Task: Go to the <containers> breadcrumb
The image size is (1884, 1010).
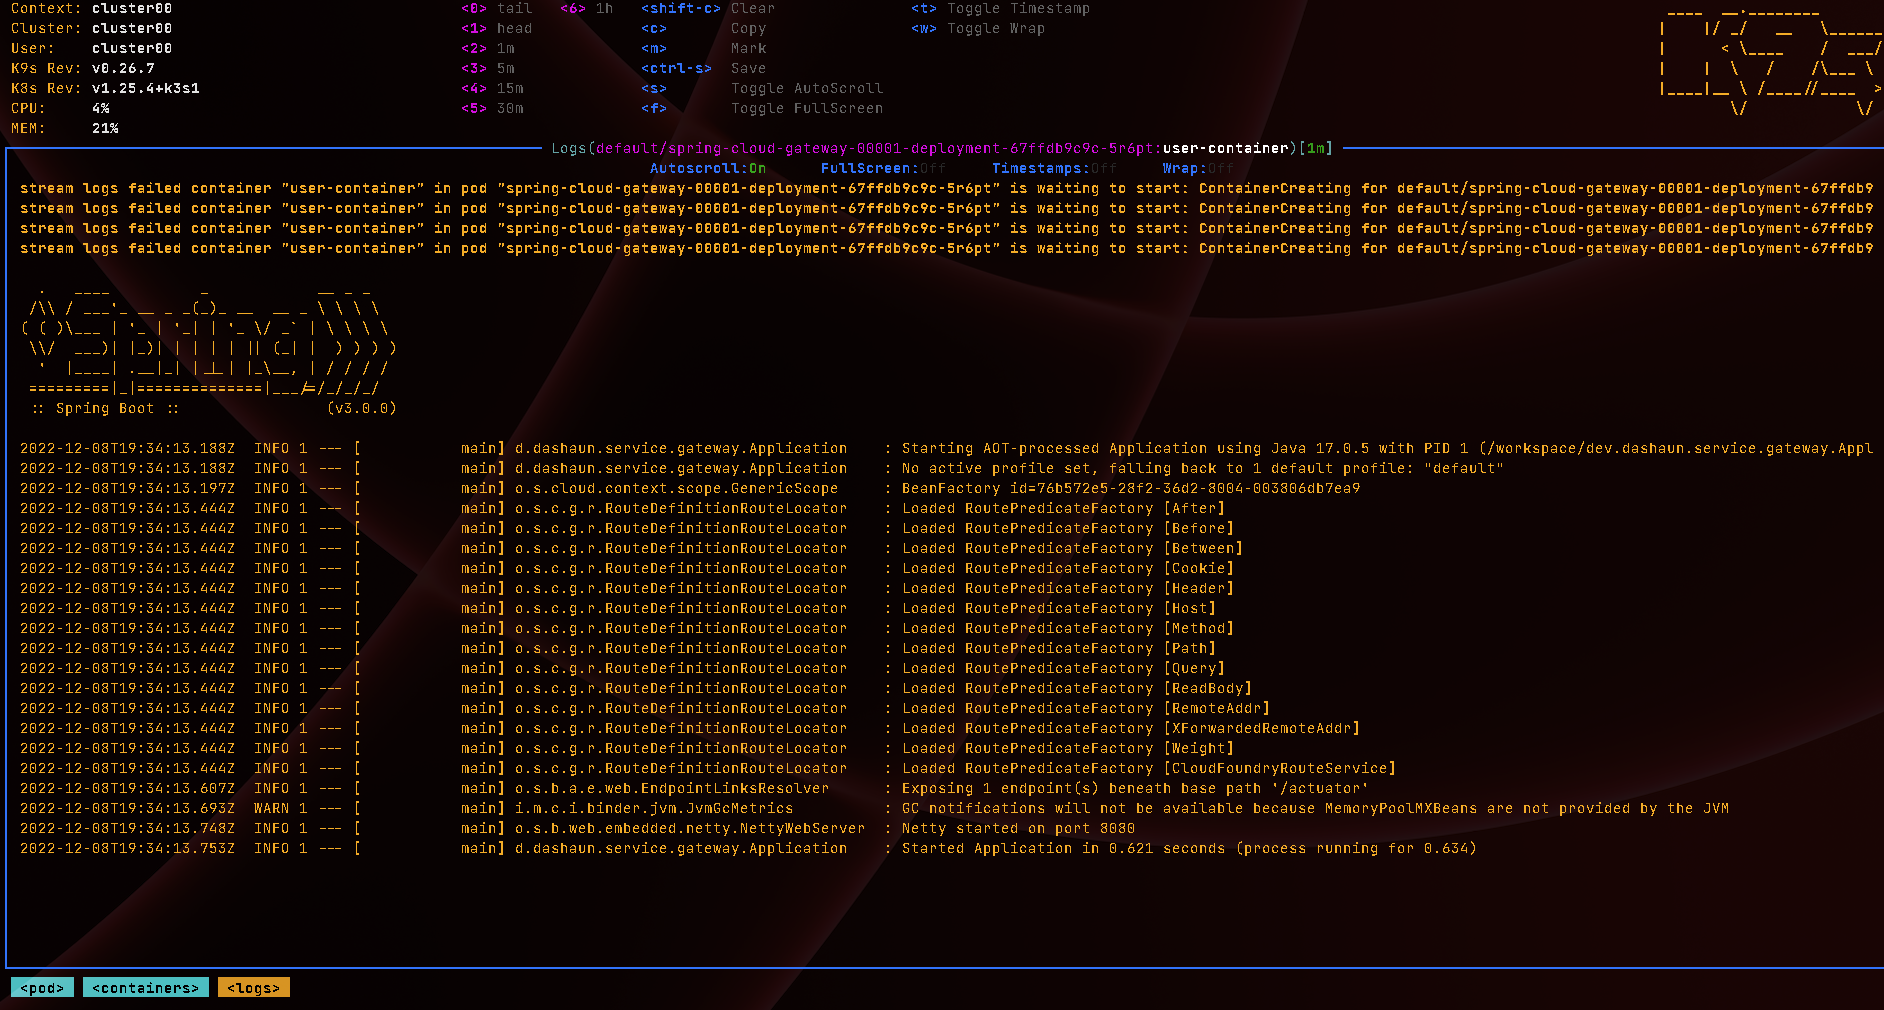Action: point(146,988)
